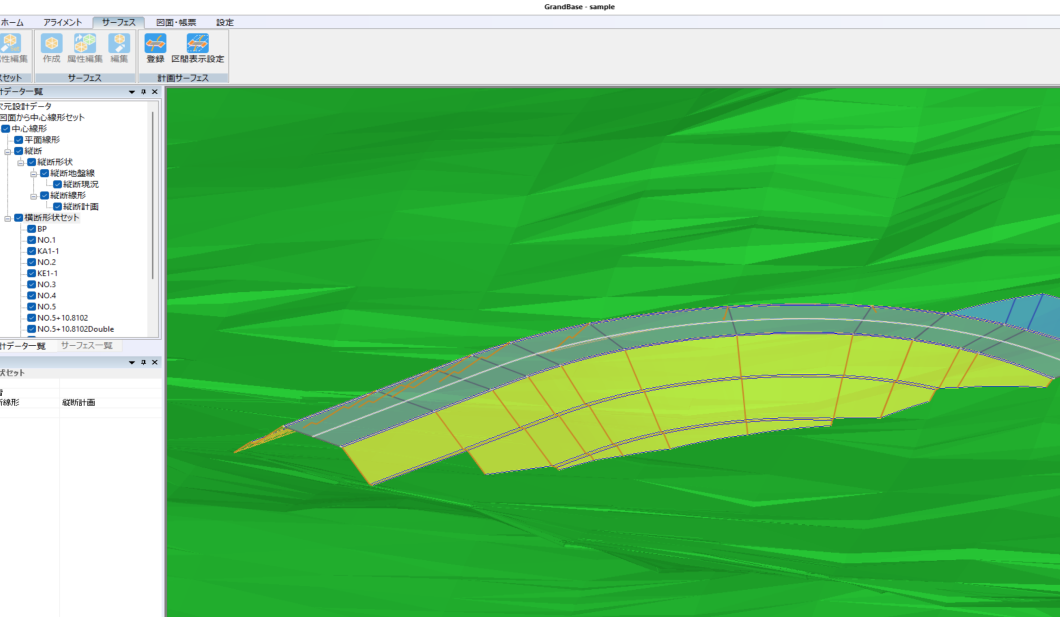
Task: Uncheck the 平面線形 checkbox
Action: coord(18,140)
